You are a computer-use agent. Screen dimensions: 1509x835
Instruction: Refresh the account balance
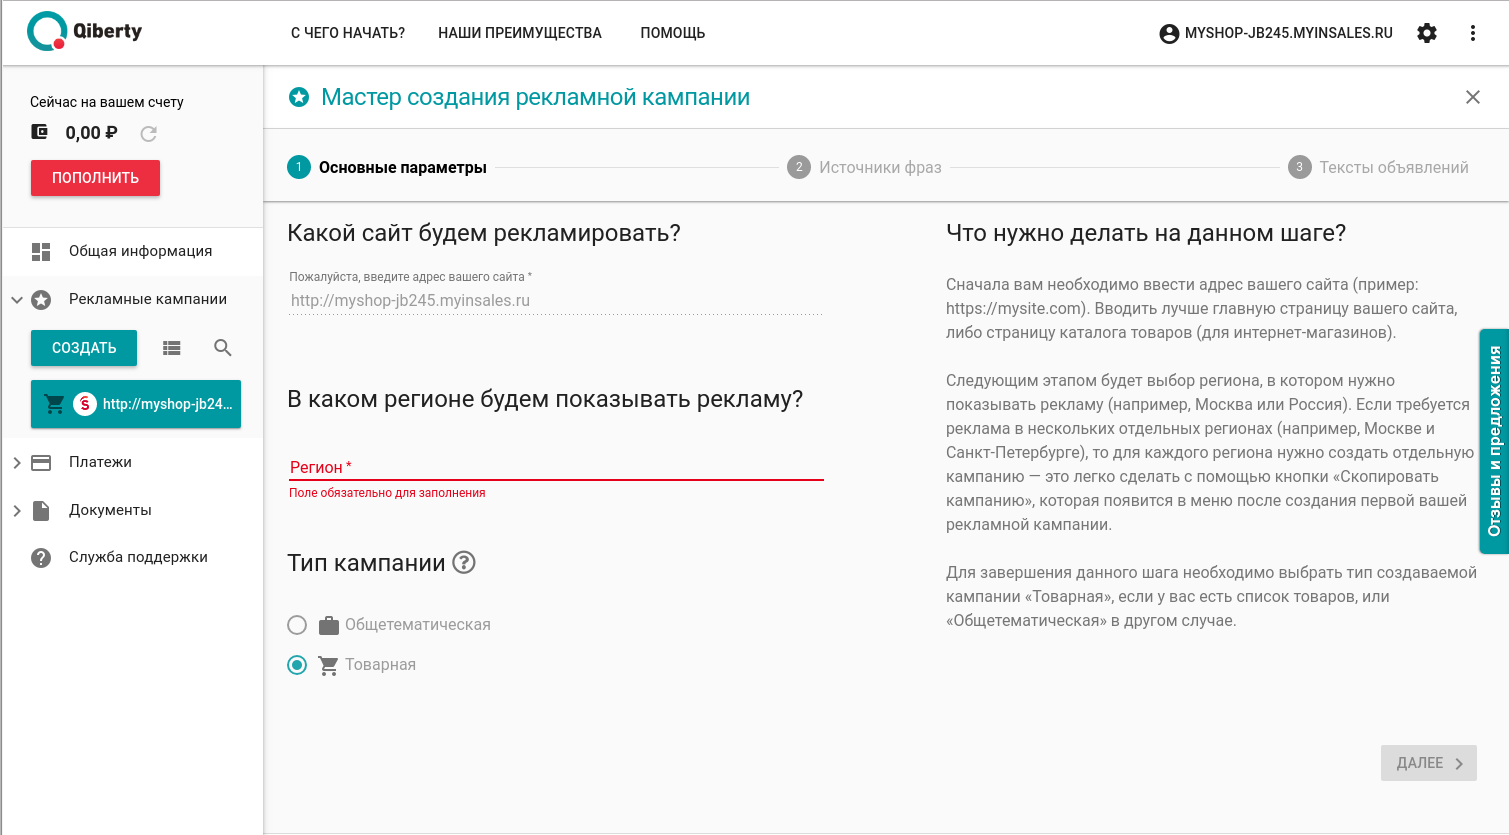[149, 133]
